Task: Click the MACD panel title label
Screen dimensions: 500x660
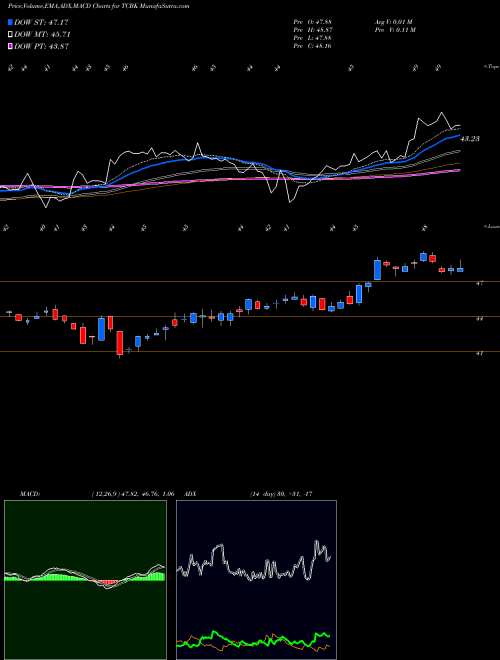Action: pyautogui.click(x=30, y=494)
